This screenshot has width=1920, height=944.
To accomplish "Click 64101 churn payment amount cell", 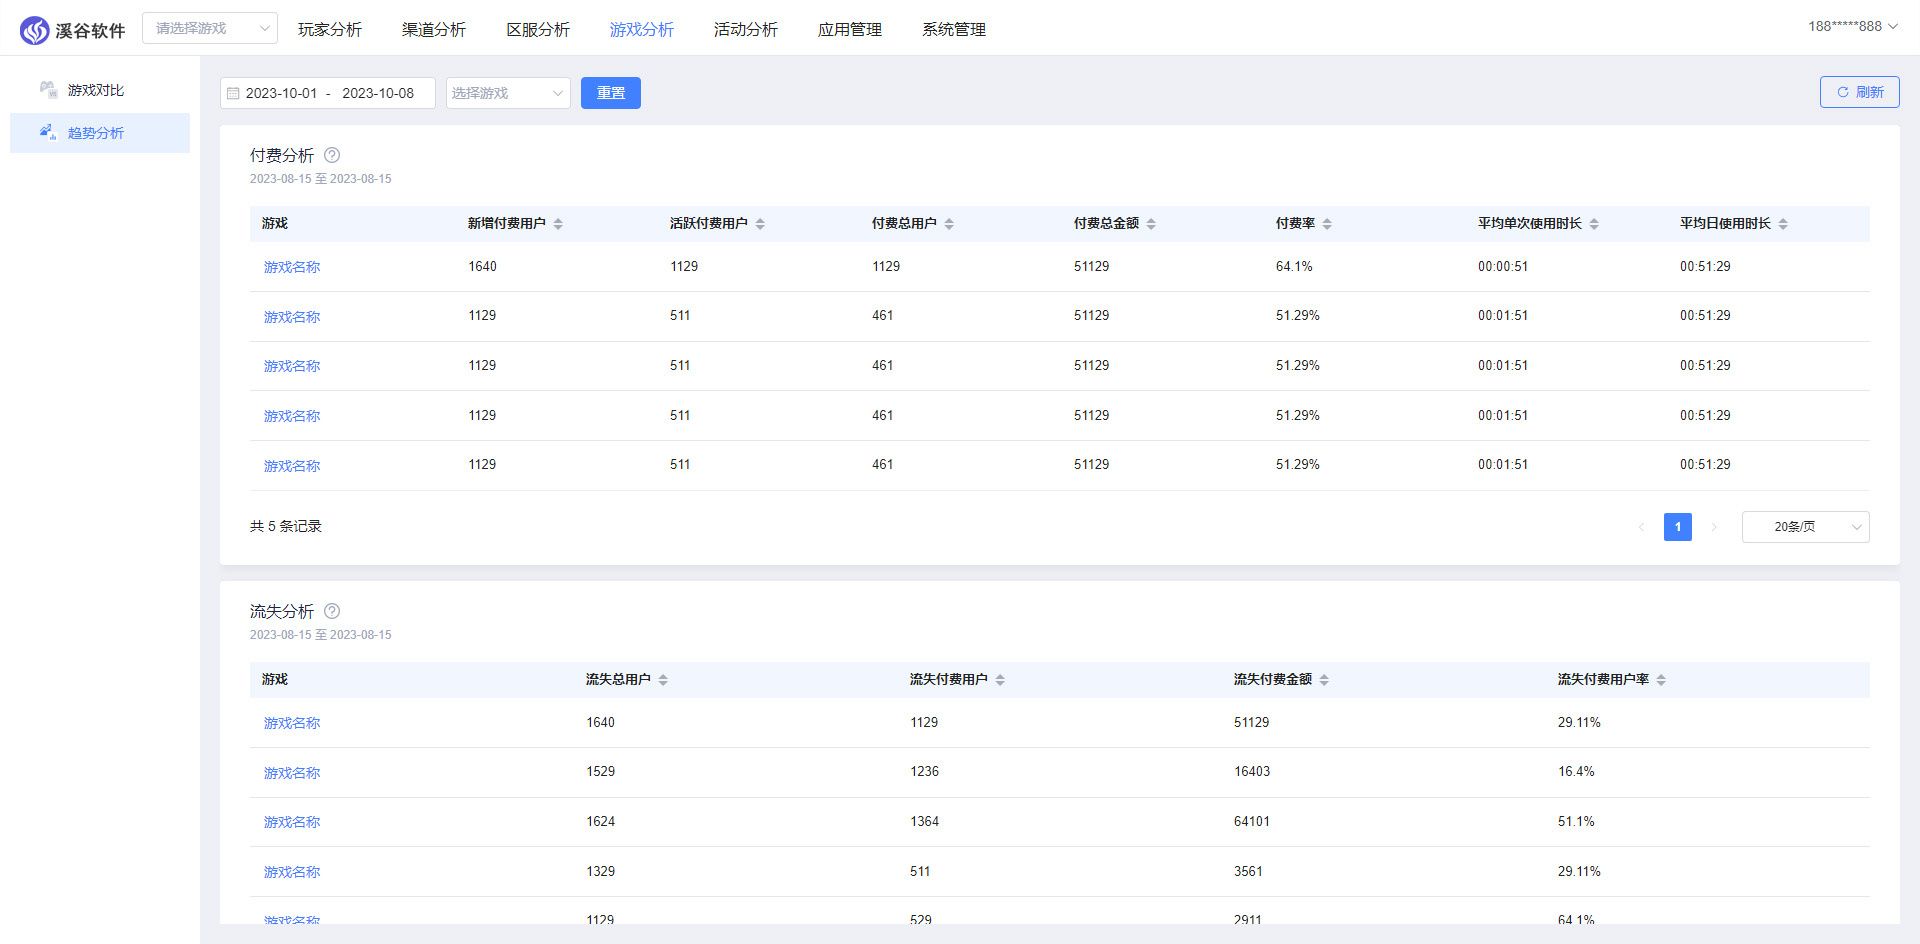I will [1252, 822].
